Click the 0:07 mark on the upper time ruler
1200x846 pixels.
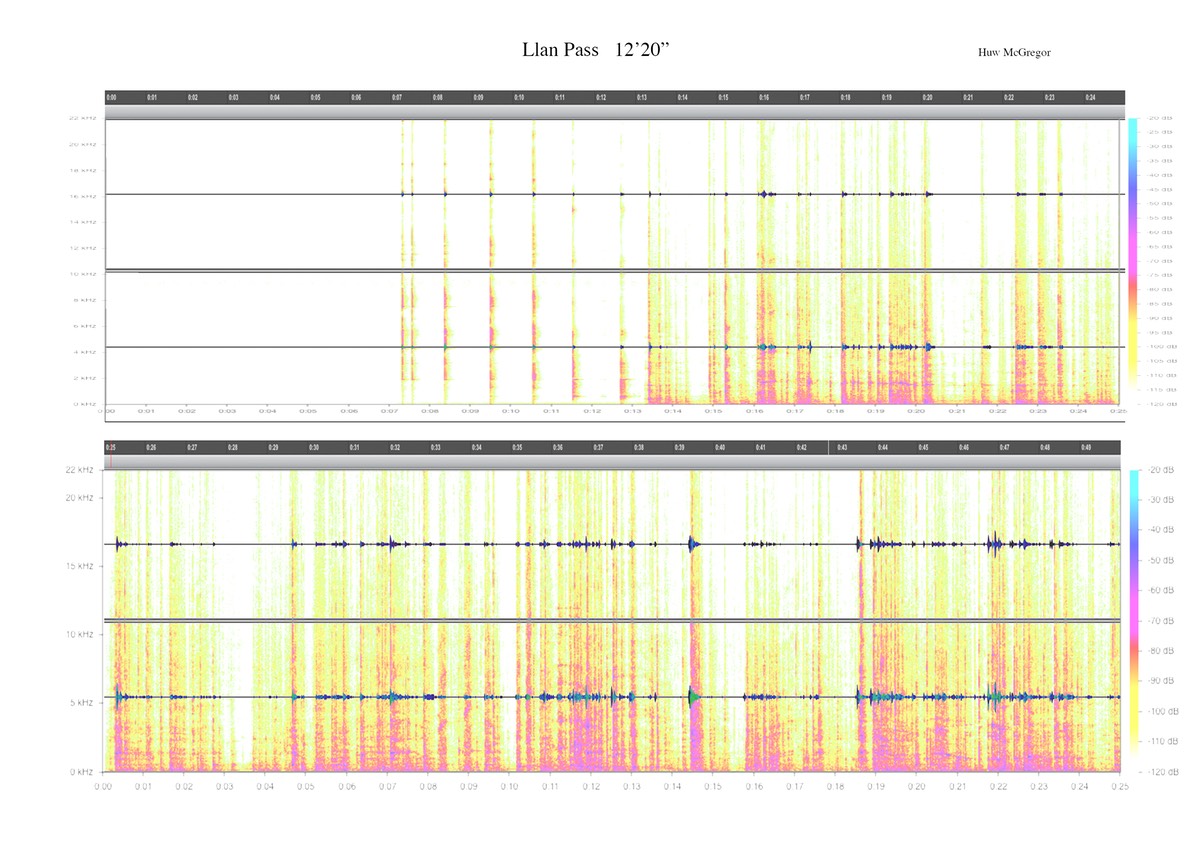397,98
